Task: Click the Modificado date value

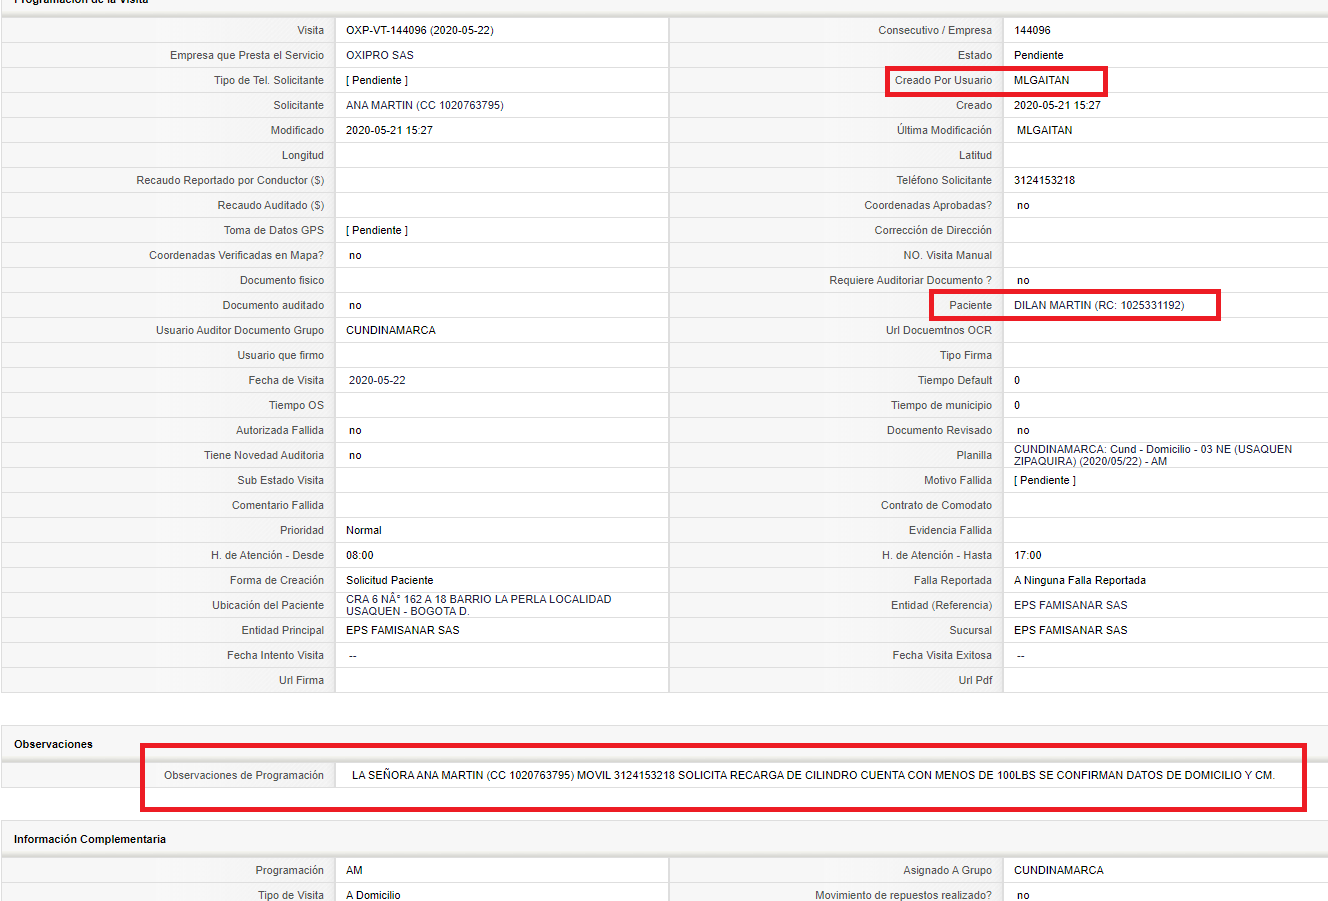Action: (x=389, y=130)
